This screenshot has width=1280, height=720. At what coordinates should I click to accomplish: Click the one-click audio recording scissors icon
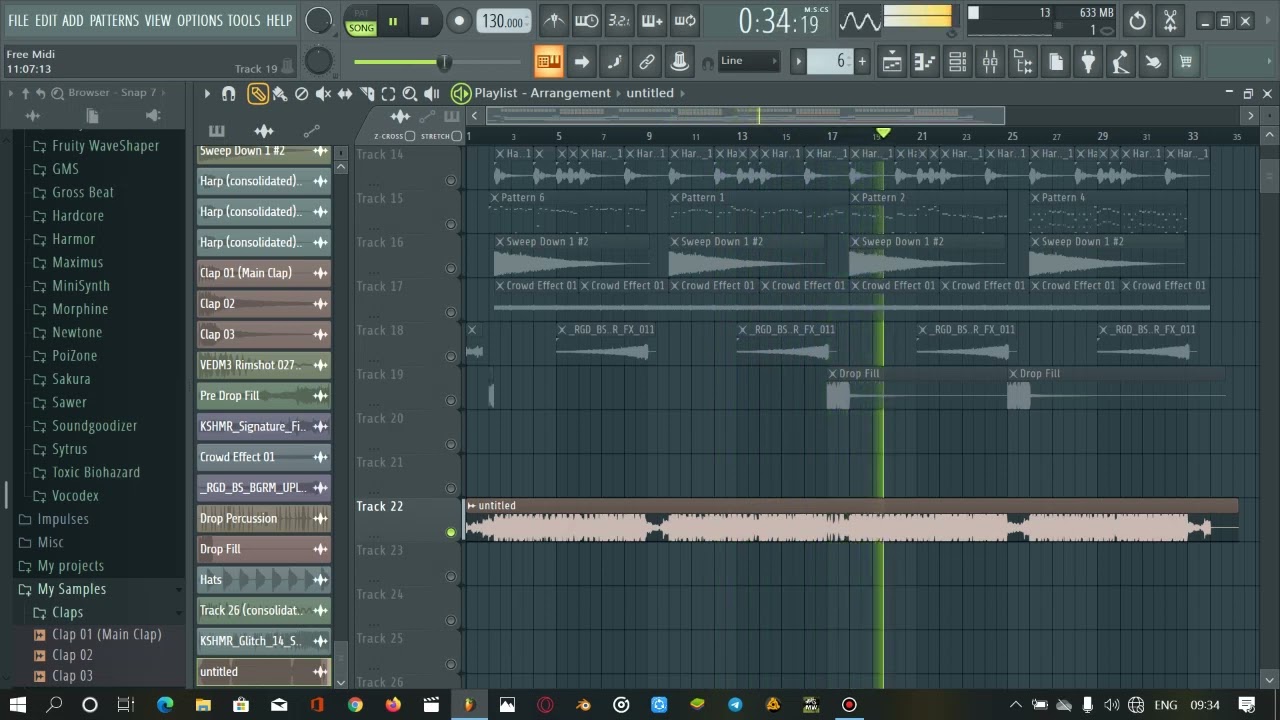pyautogui.click(x=1170, y=20)
